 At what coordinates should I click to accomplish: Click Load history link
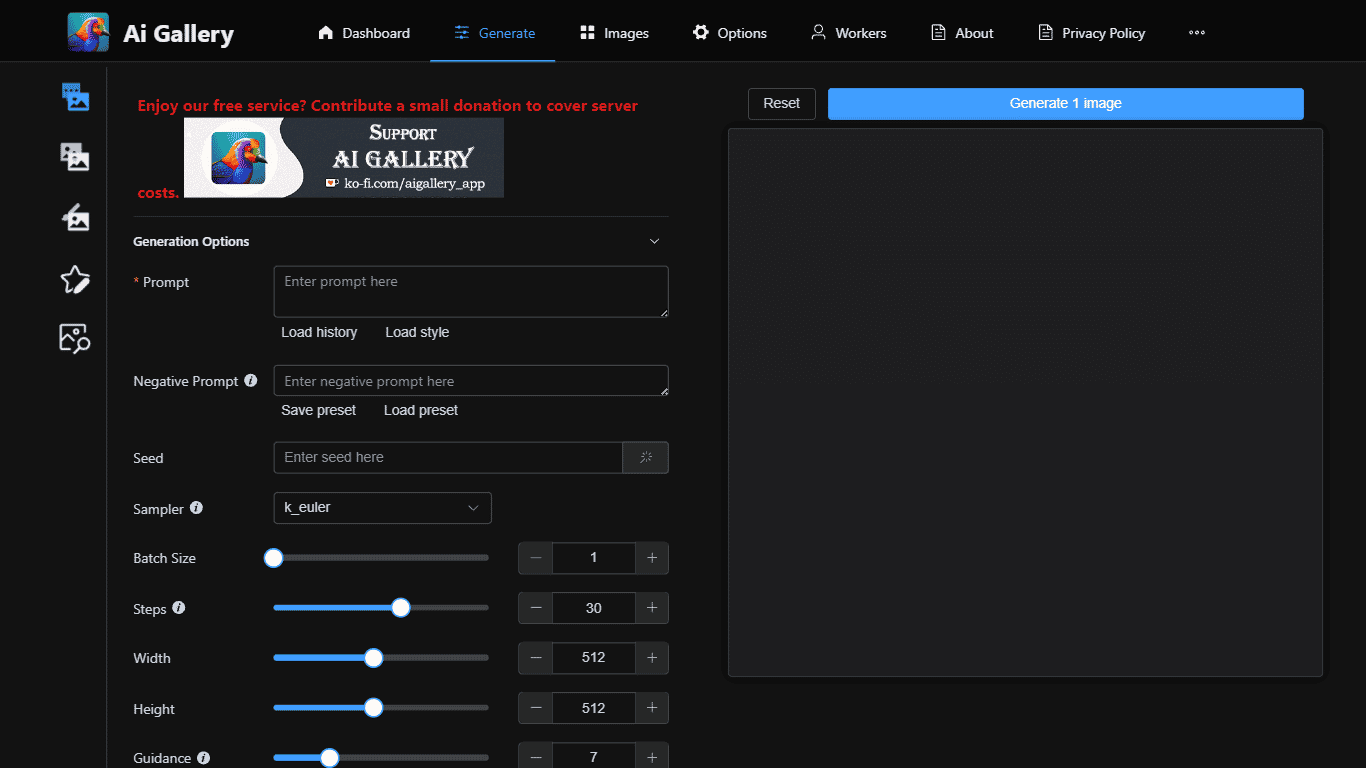319,332
